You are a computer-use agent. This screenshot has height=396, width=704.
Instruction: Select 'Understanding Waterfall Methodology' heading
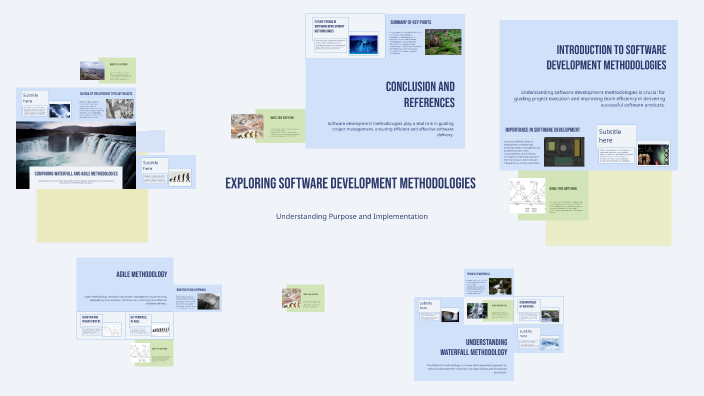[473, 347]
